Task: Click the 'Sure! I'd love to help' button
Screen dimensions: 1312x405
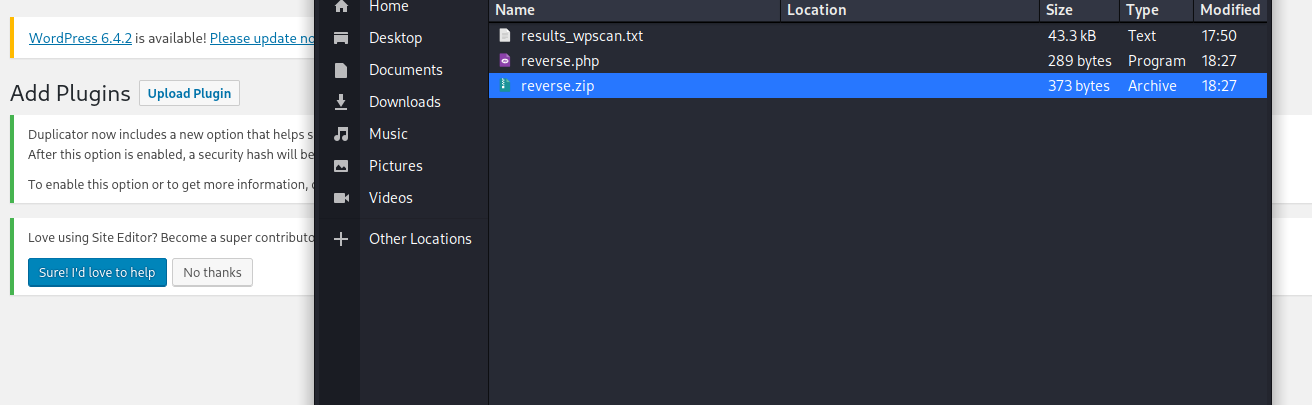Action: tap(96, 272)
